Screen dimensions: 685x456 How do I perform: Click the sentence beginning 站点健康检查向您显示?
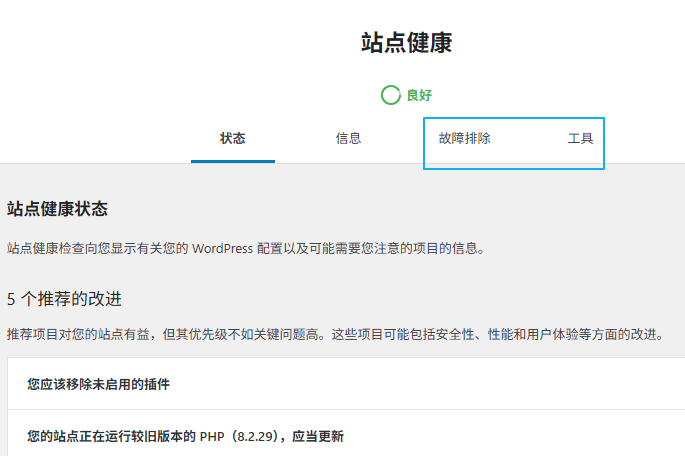coord(245,248)
